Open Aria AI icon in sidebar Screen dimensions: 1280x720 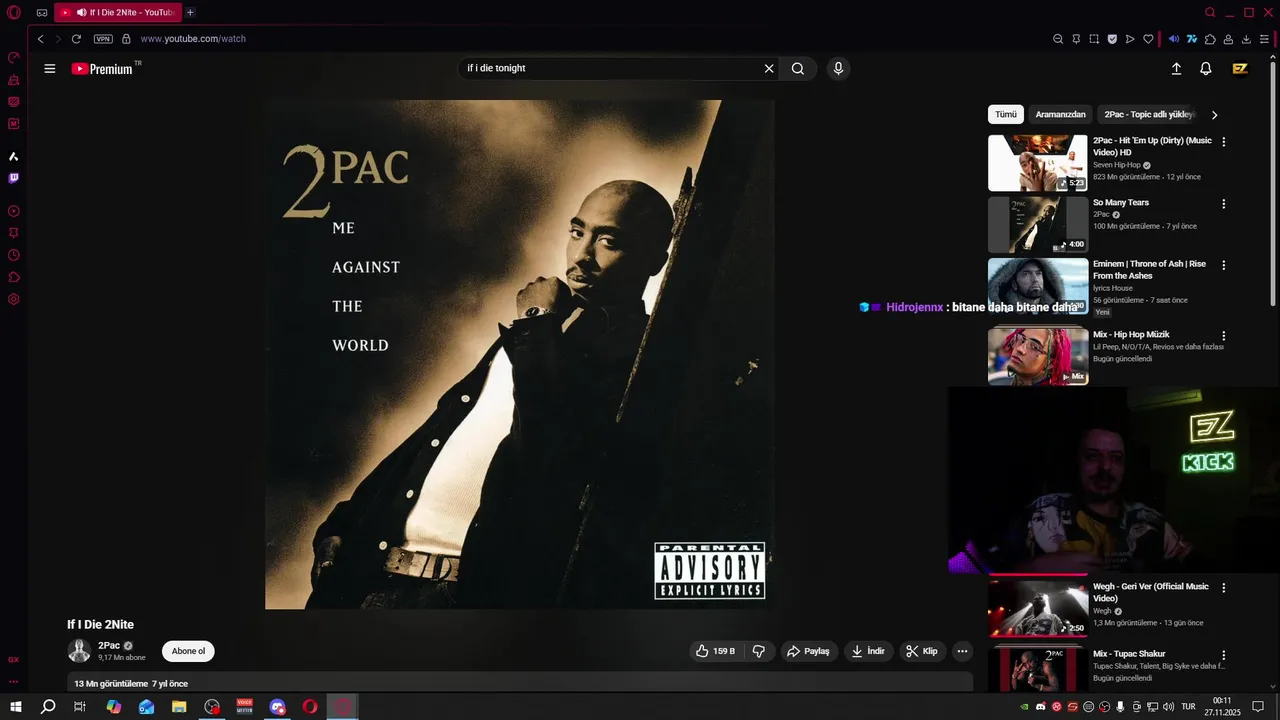click(14, 156)
